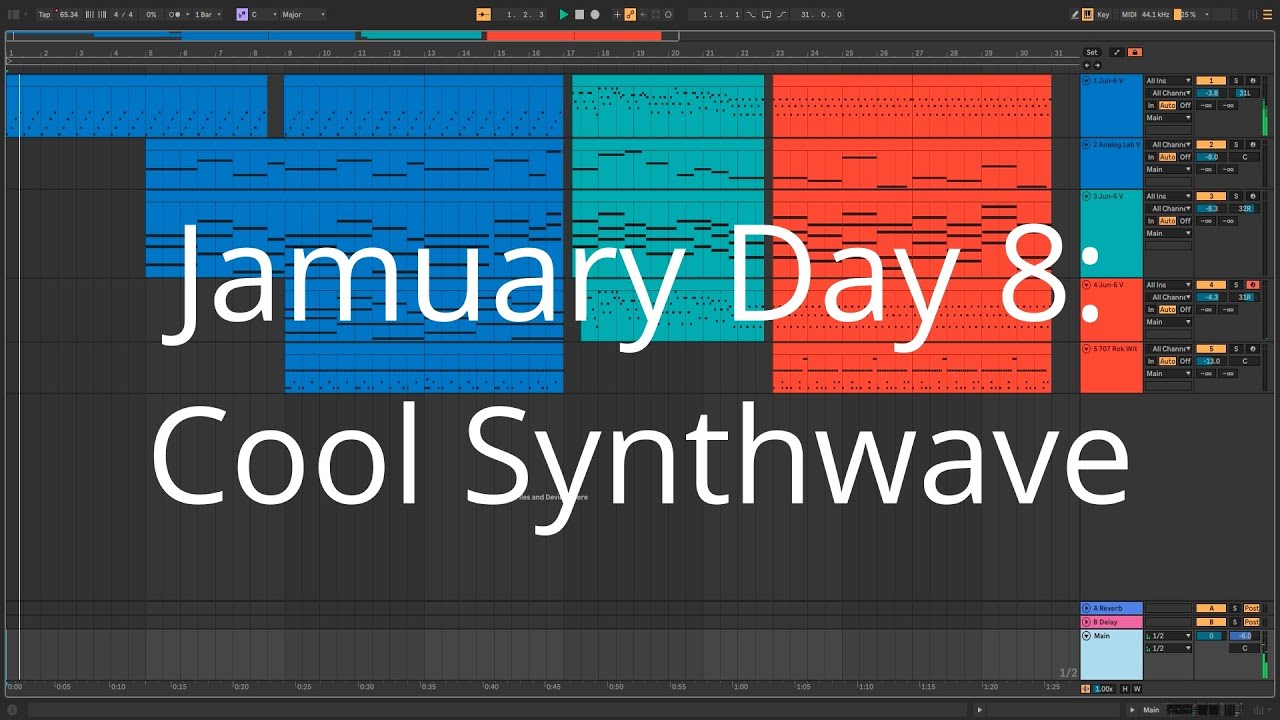The image size is (1280, 720).
Task: Toggle the Key map mode button
Action: coord(1104,15)
